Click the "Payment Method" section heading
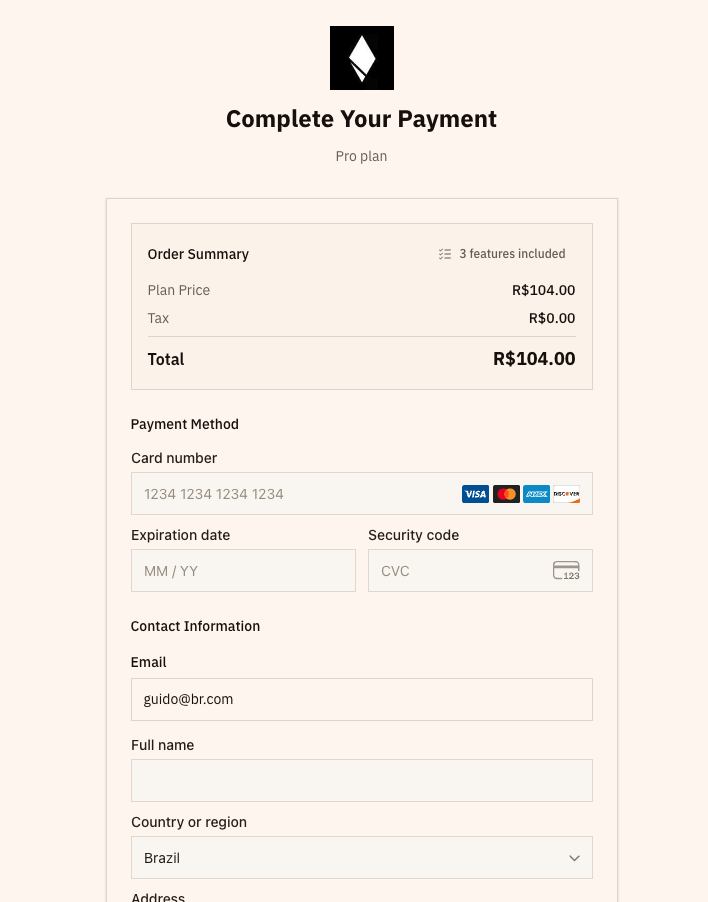The height and width of the screenshot is (902, 708). [x=185, y=424]
